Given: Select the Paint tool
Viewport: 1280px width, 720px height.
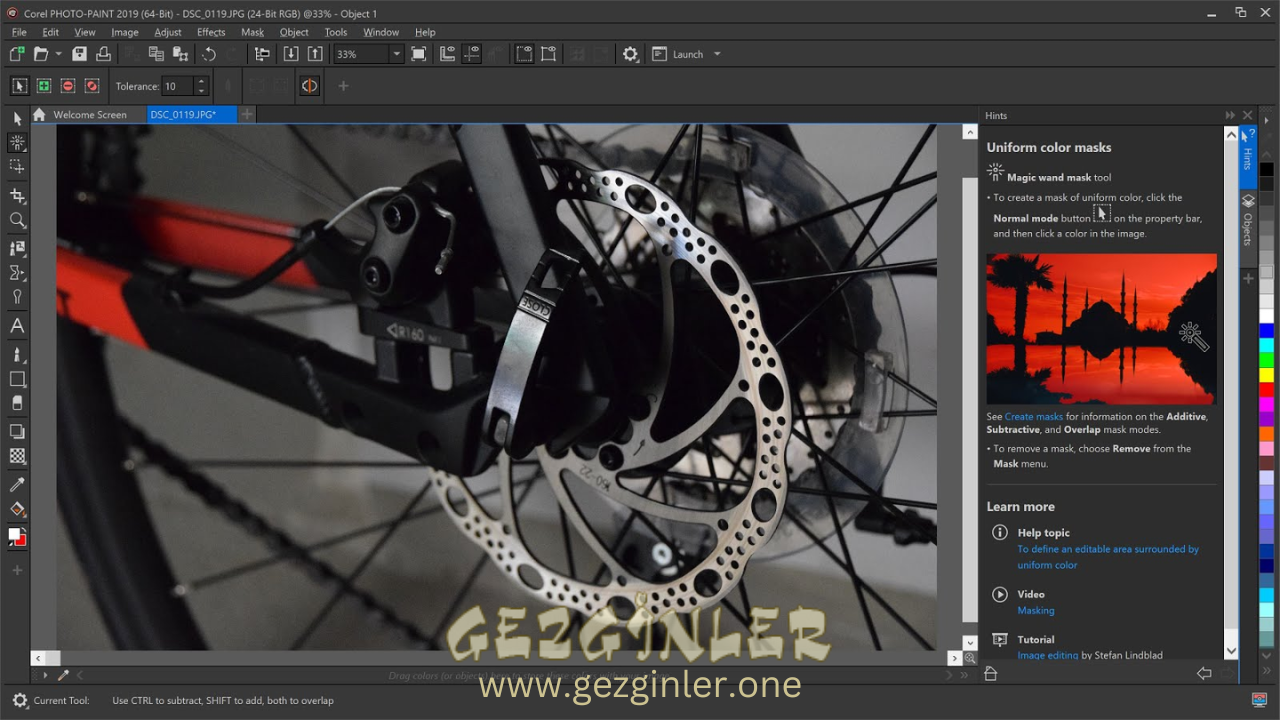Looking at the screenshot, I should [x=17, y=354].
